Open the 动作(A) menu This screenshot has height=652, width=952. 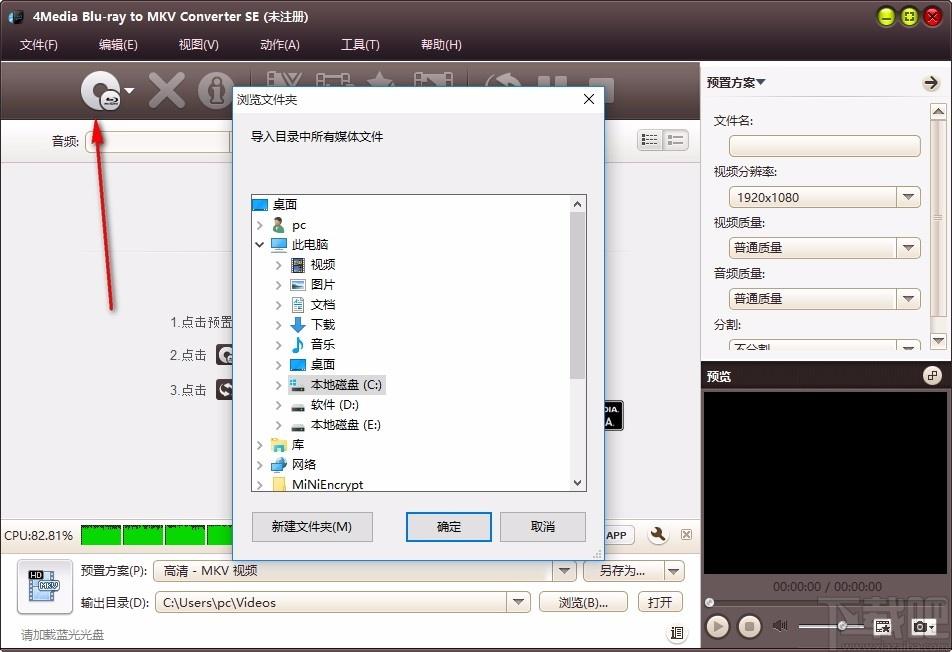(x=279, y=44)
